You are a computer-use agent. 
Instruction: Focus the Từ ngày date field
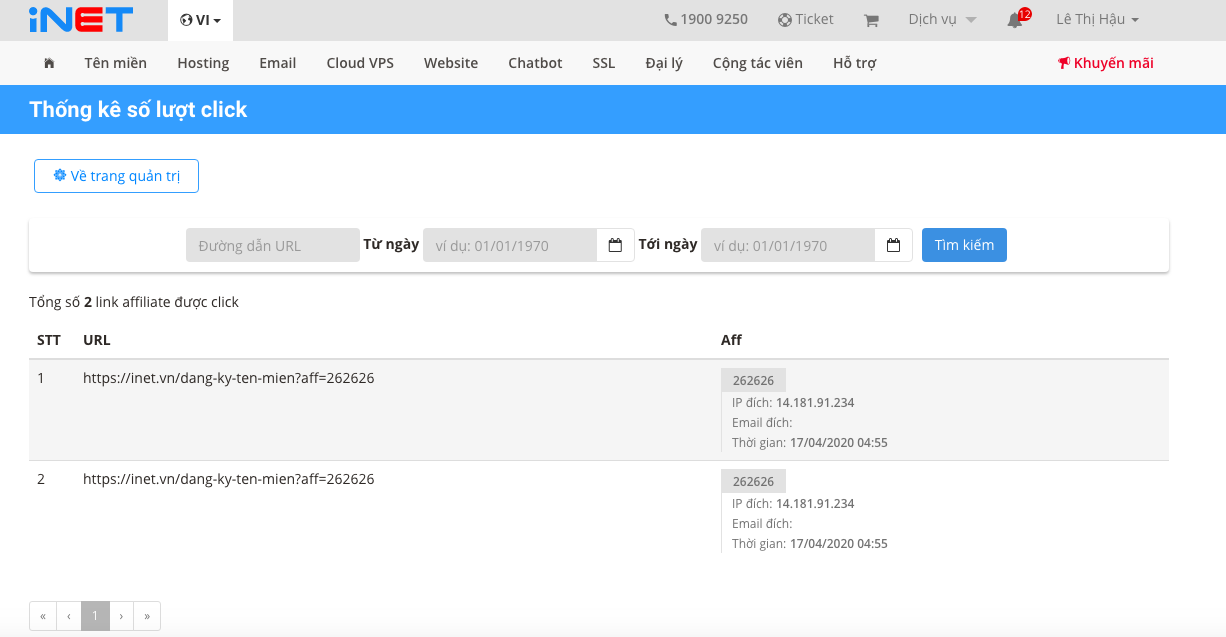510,245
